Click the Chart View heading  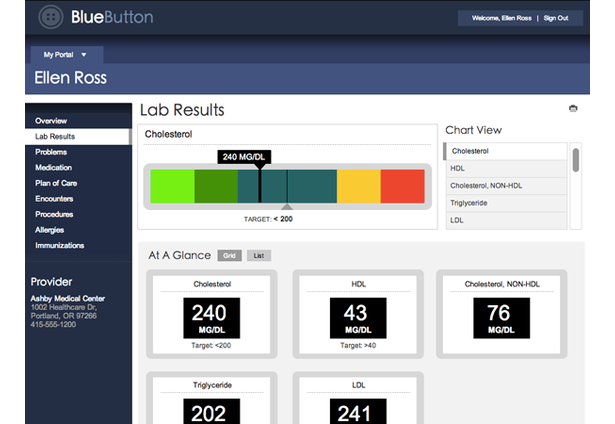click(473, 130)
